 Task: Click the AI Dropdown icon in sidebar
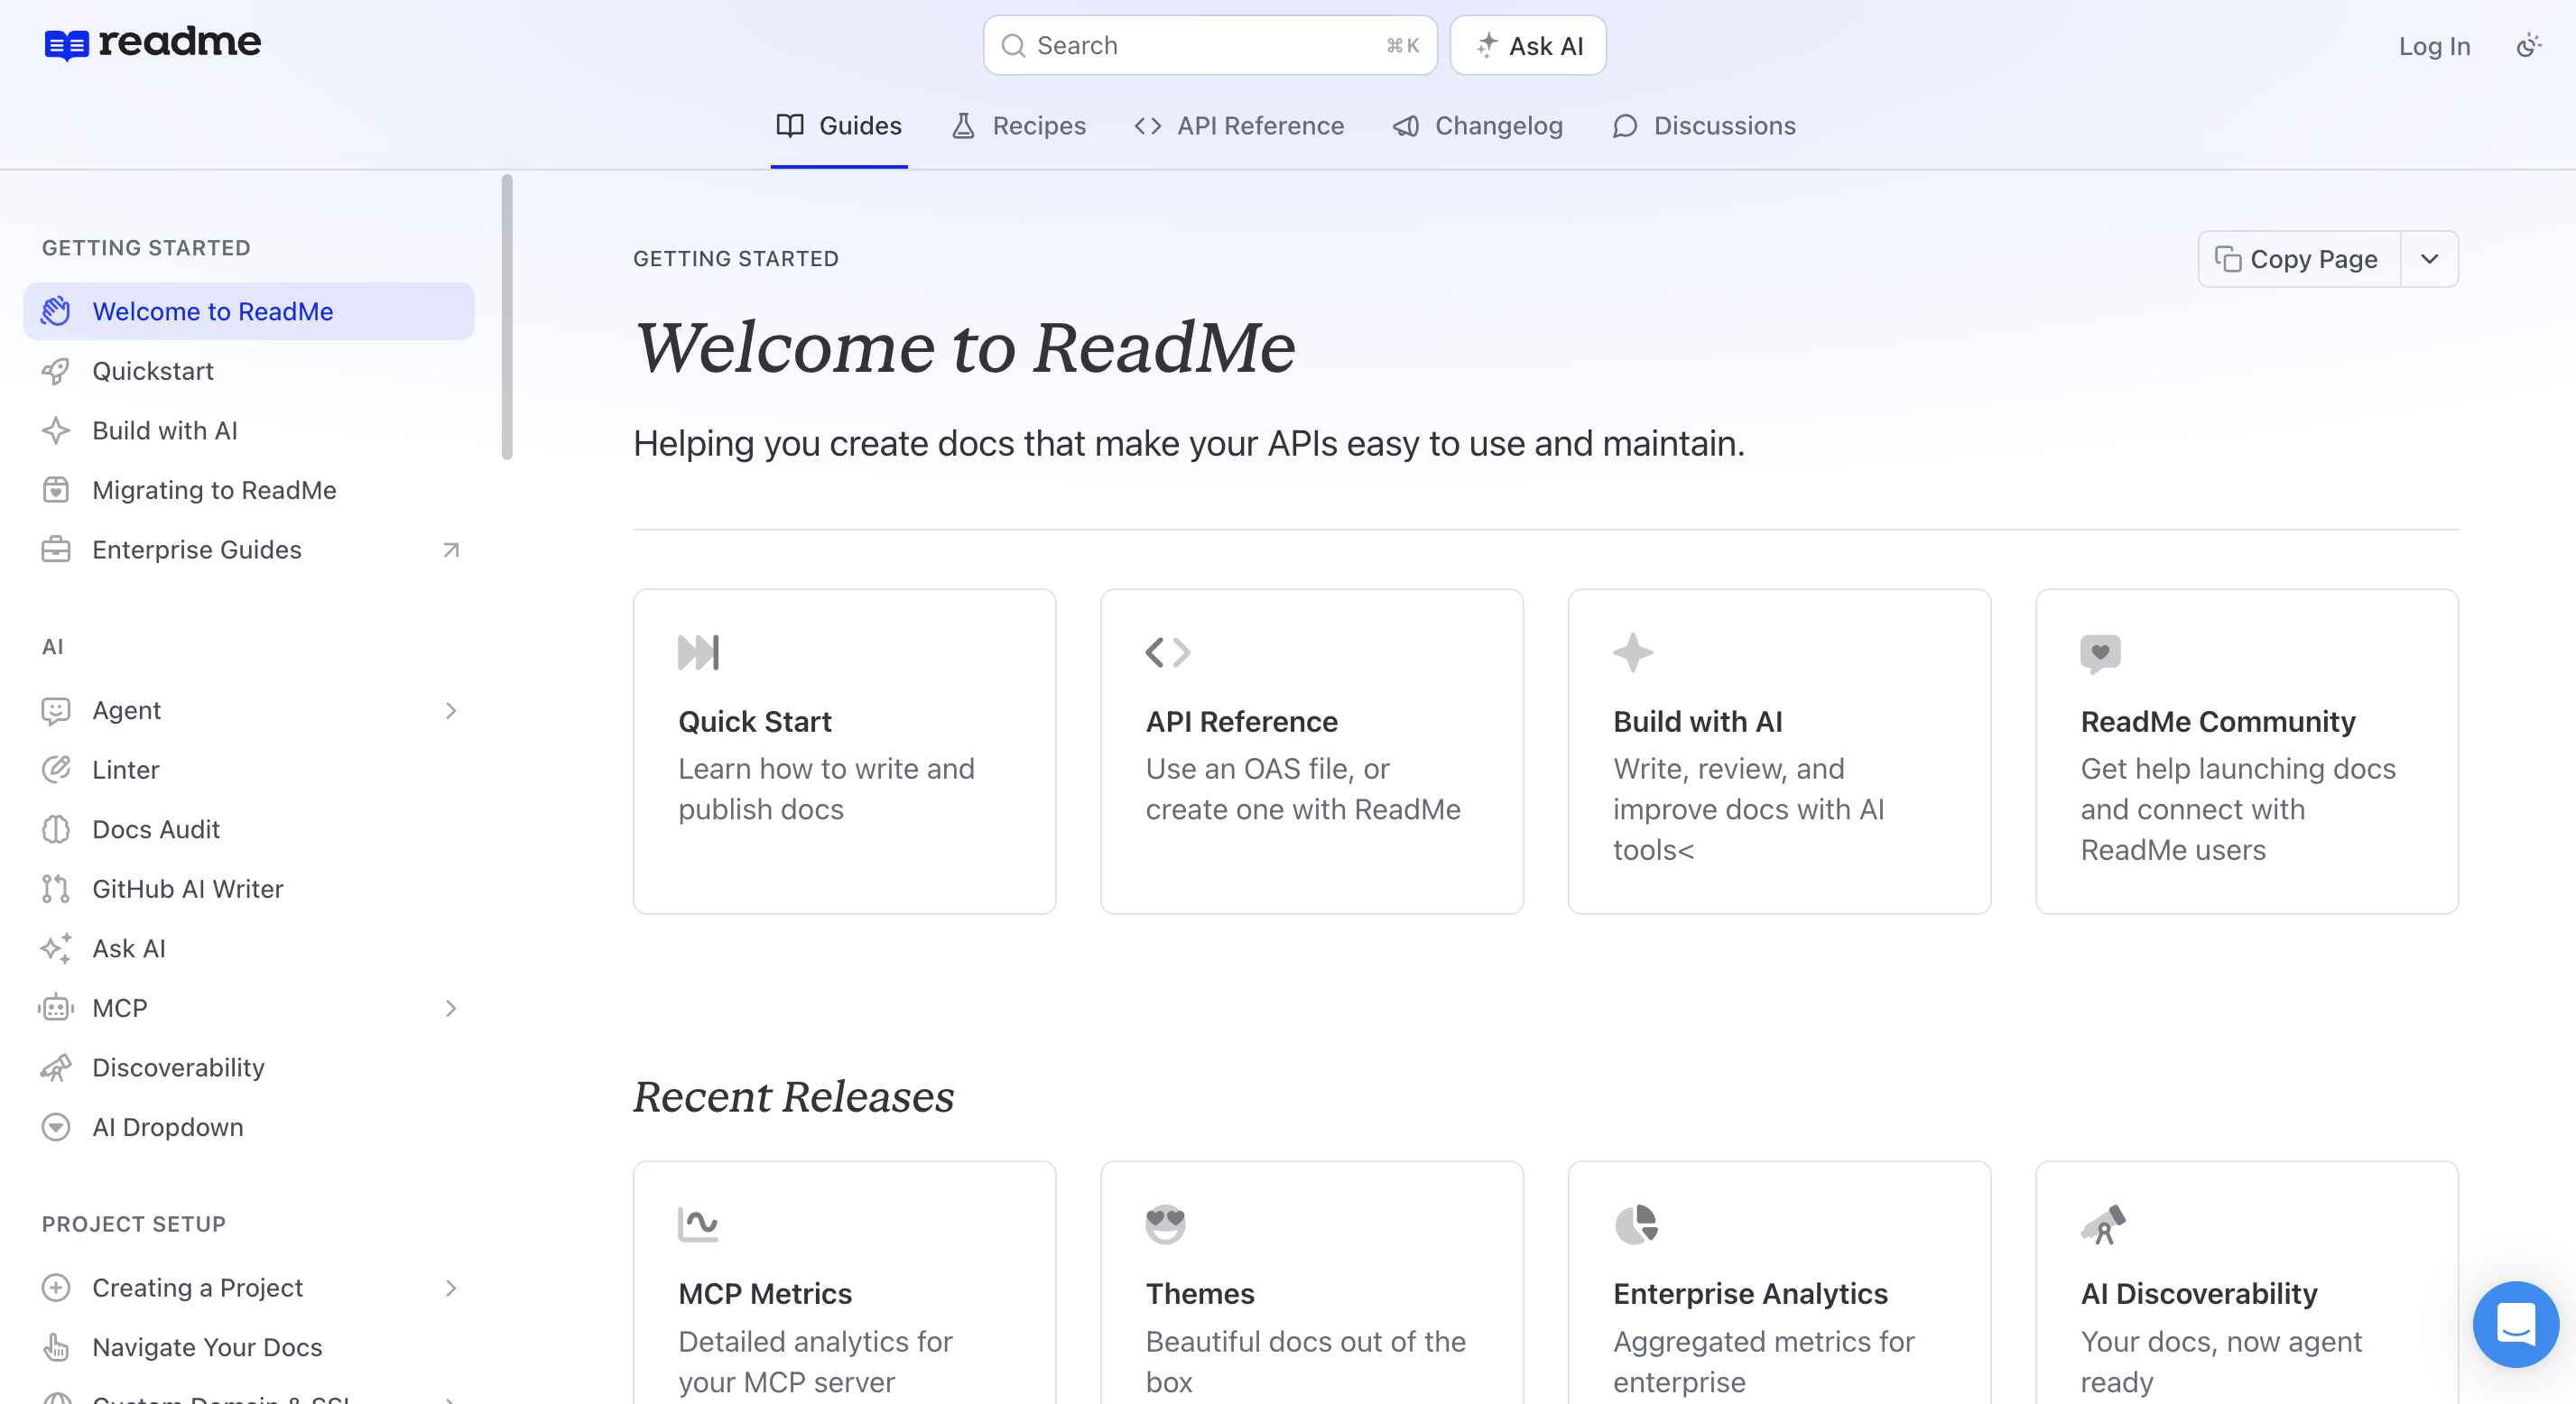click(56, 1127)
